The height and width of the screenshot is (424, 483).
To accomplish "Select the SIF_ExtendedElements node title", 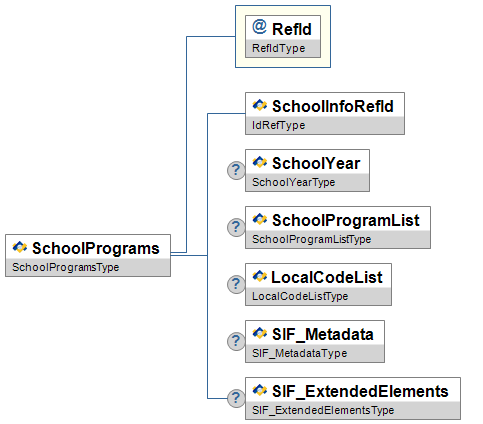I will pos(360,392).
